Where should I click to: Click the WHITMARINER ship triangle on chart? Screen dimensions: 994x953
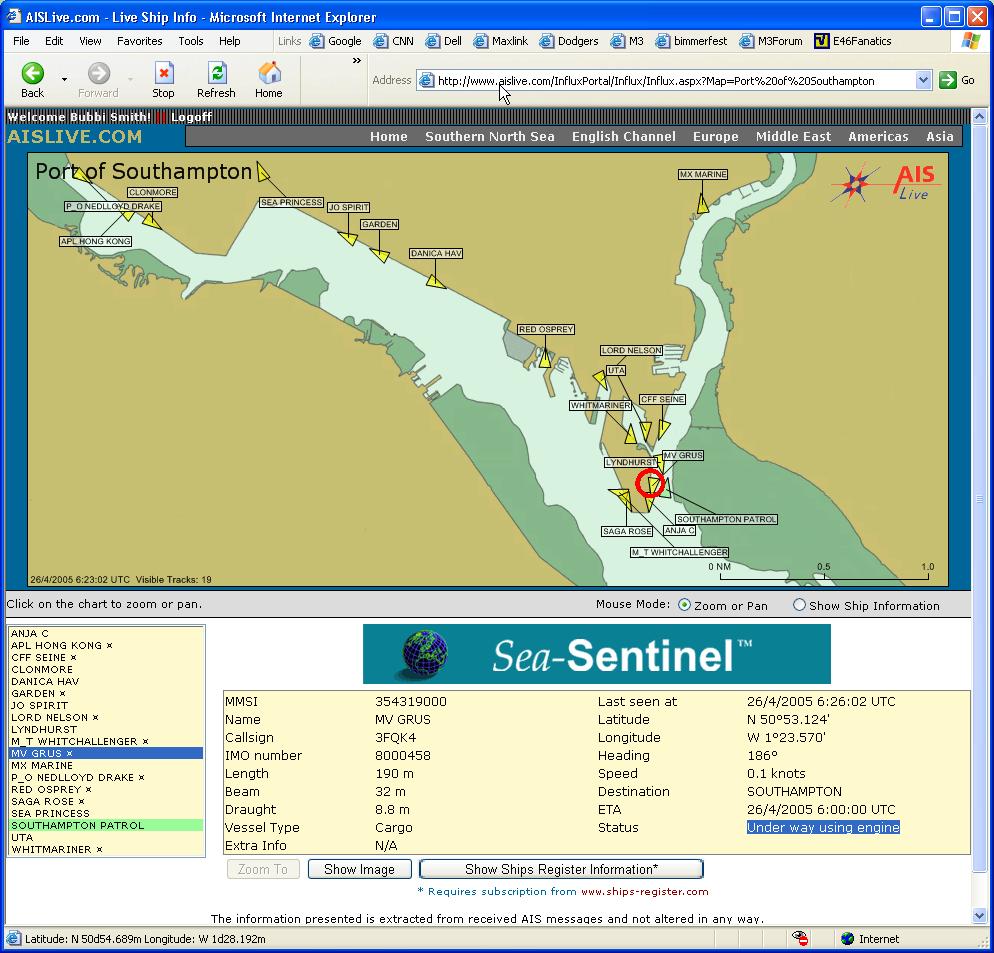coord(630,434)
